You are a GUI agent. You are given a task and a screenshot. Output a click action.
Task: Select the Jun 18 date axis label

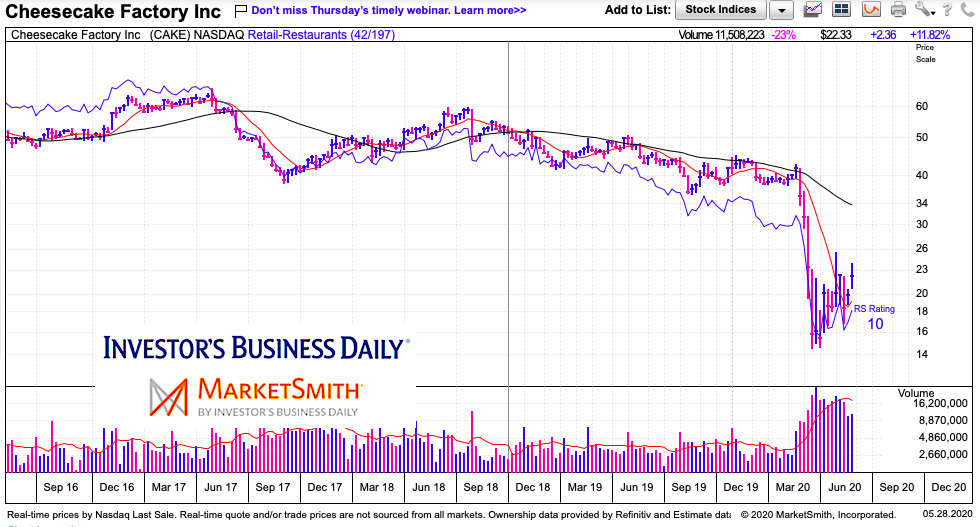tap(429, 487)
